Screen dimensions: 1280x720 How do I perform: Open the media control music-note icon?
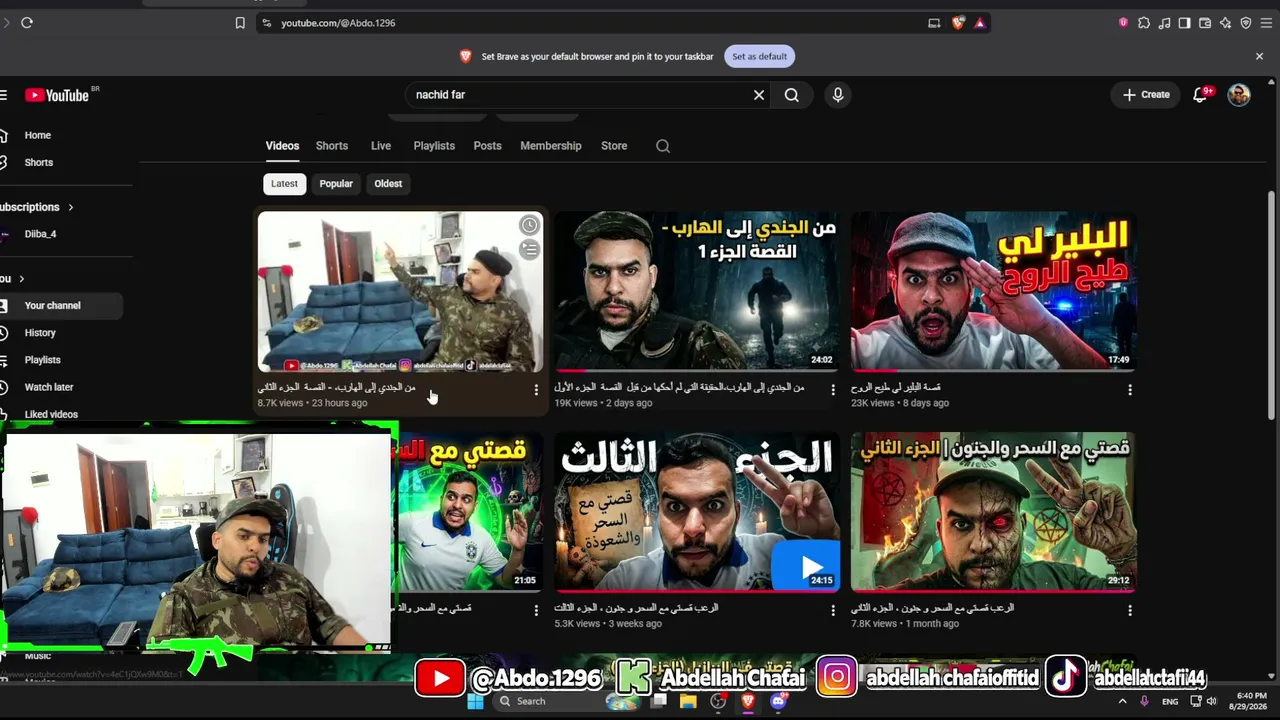(x=1164, y=23)
